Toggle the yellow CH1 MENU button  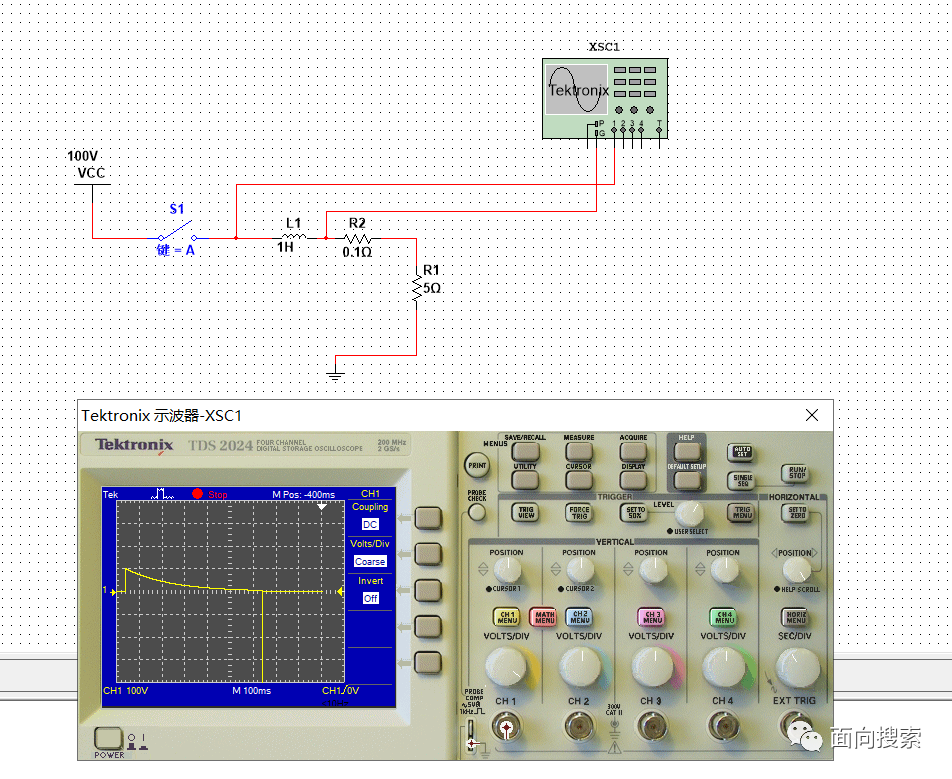[506, 617]
